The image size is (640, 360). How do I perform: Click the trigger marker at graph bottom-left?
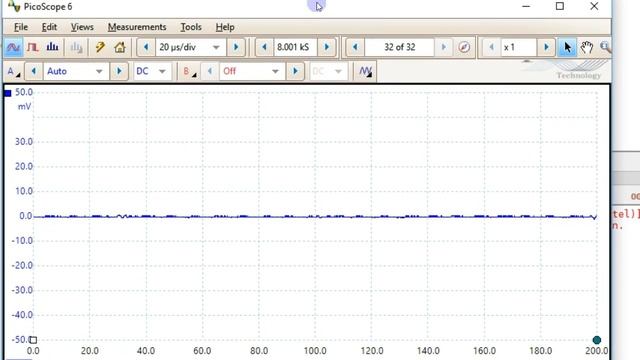[x=33, y=340]
